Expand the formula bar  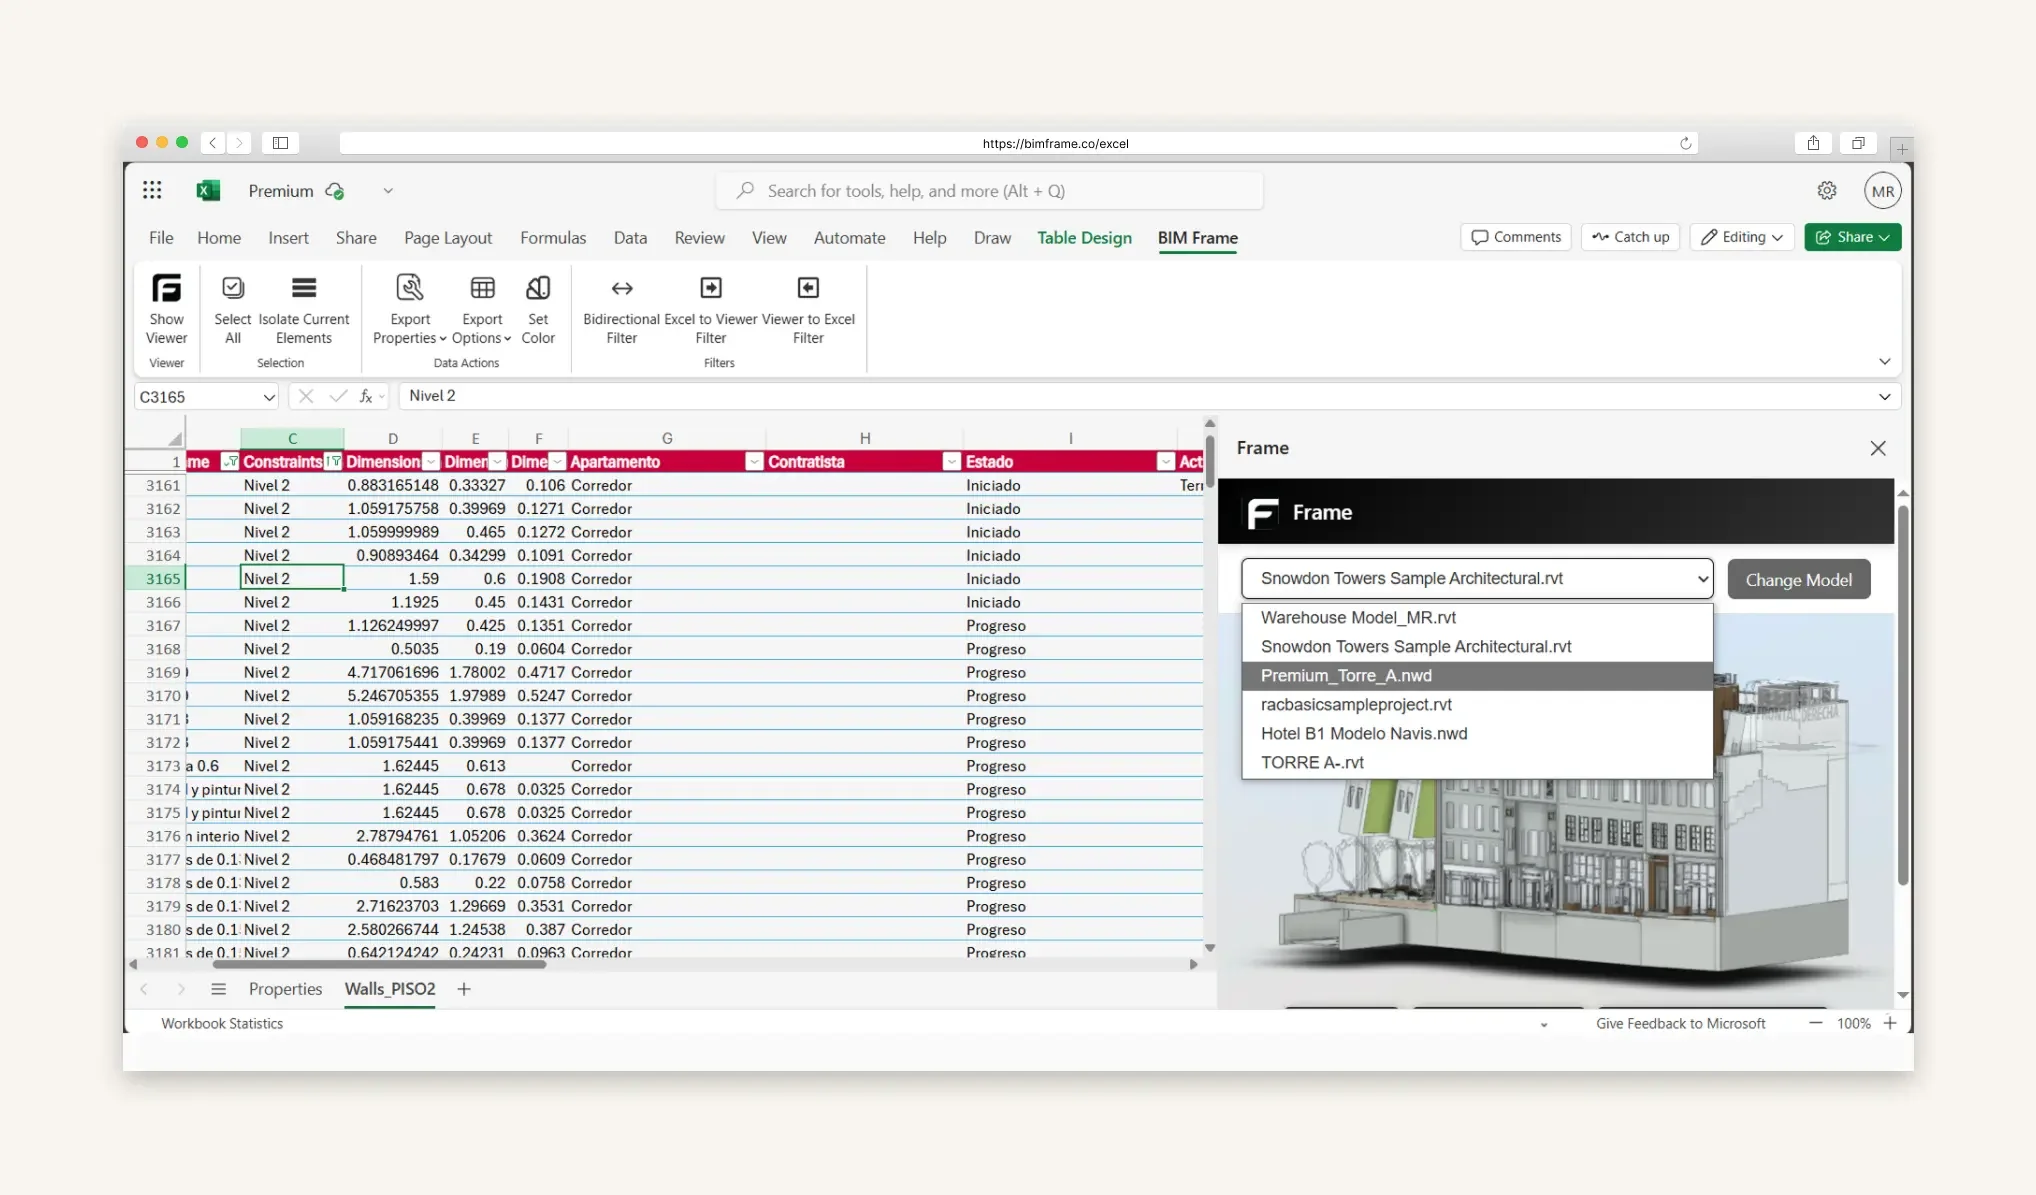(1884, 396)
